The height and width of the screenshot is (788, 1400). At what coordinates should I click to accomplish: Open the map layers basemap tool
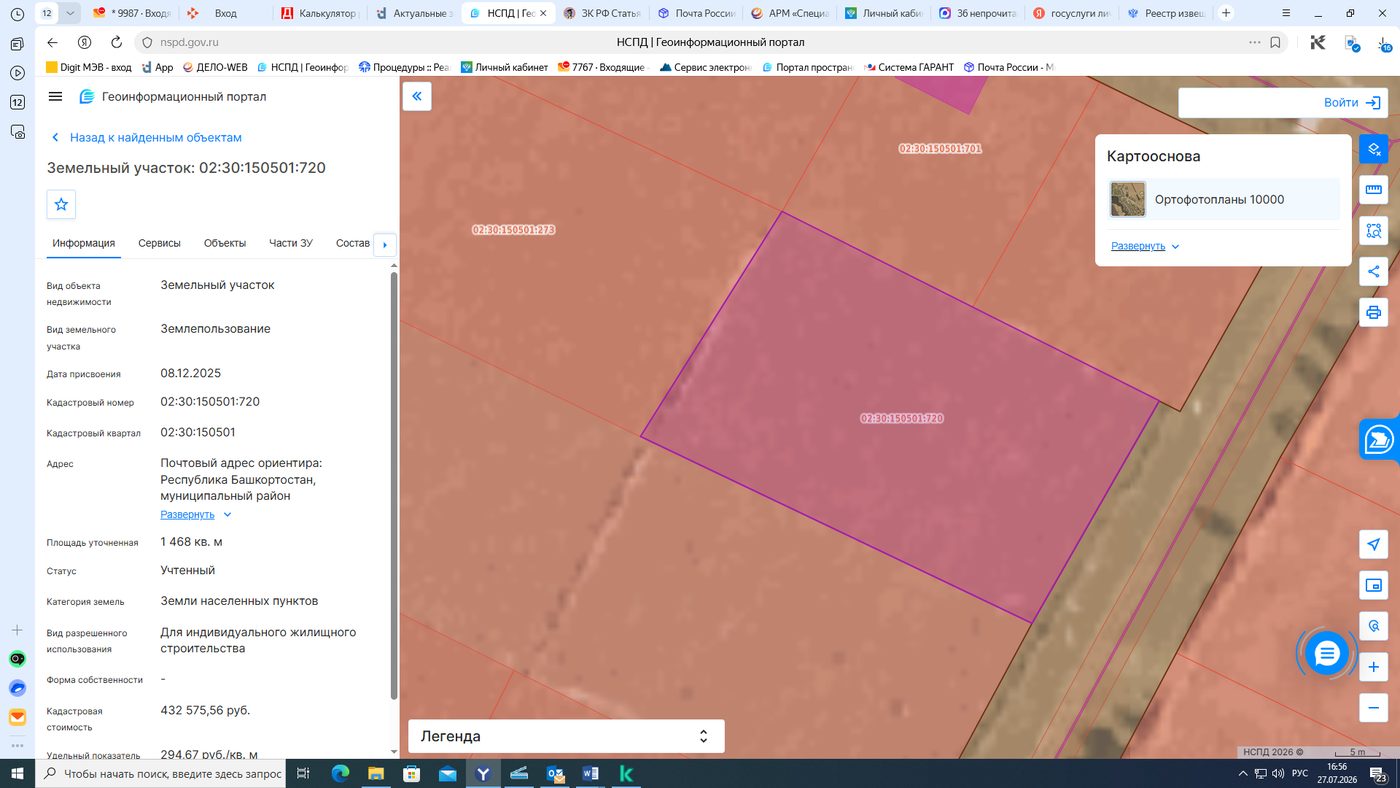[1374, 149]
